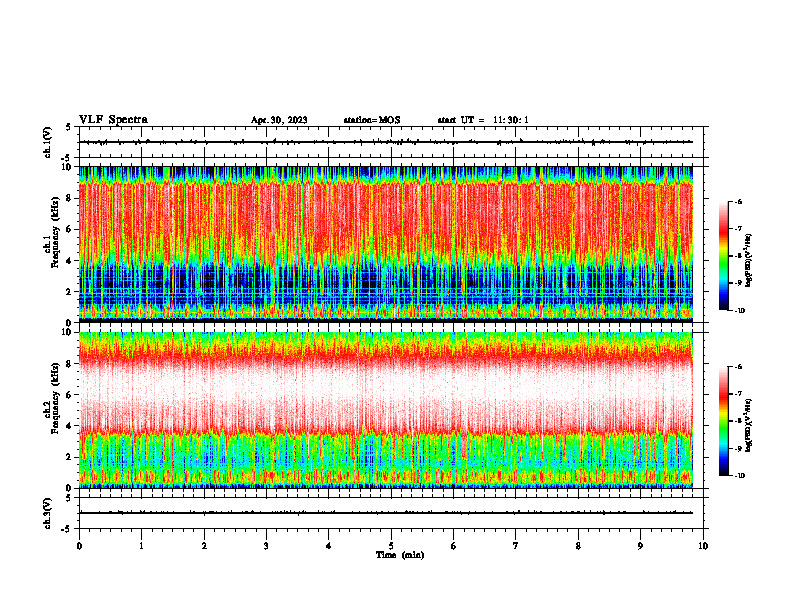Select the "start UT = 11:30: 1" header text
The height and width of the screenshot is (612, 792).
483,120
